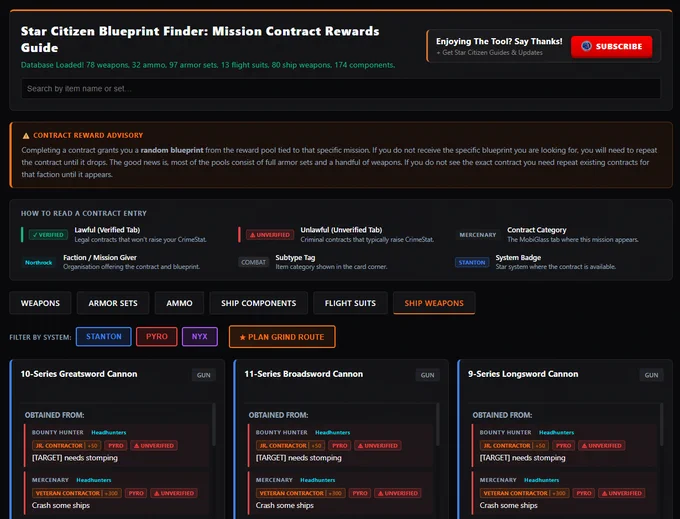Image resolution: width=680 pixels, height=519 pixels.
Task: Click GUN tag on Greatsword Cannon card
Action: (x=203, y=375)
